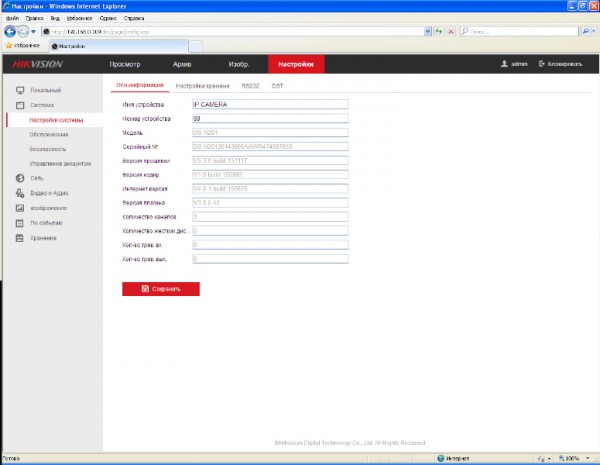
Task: Click the serial number field
Action: [x=270, y=147]
